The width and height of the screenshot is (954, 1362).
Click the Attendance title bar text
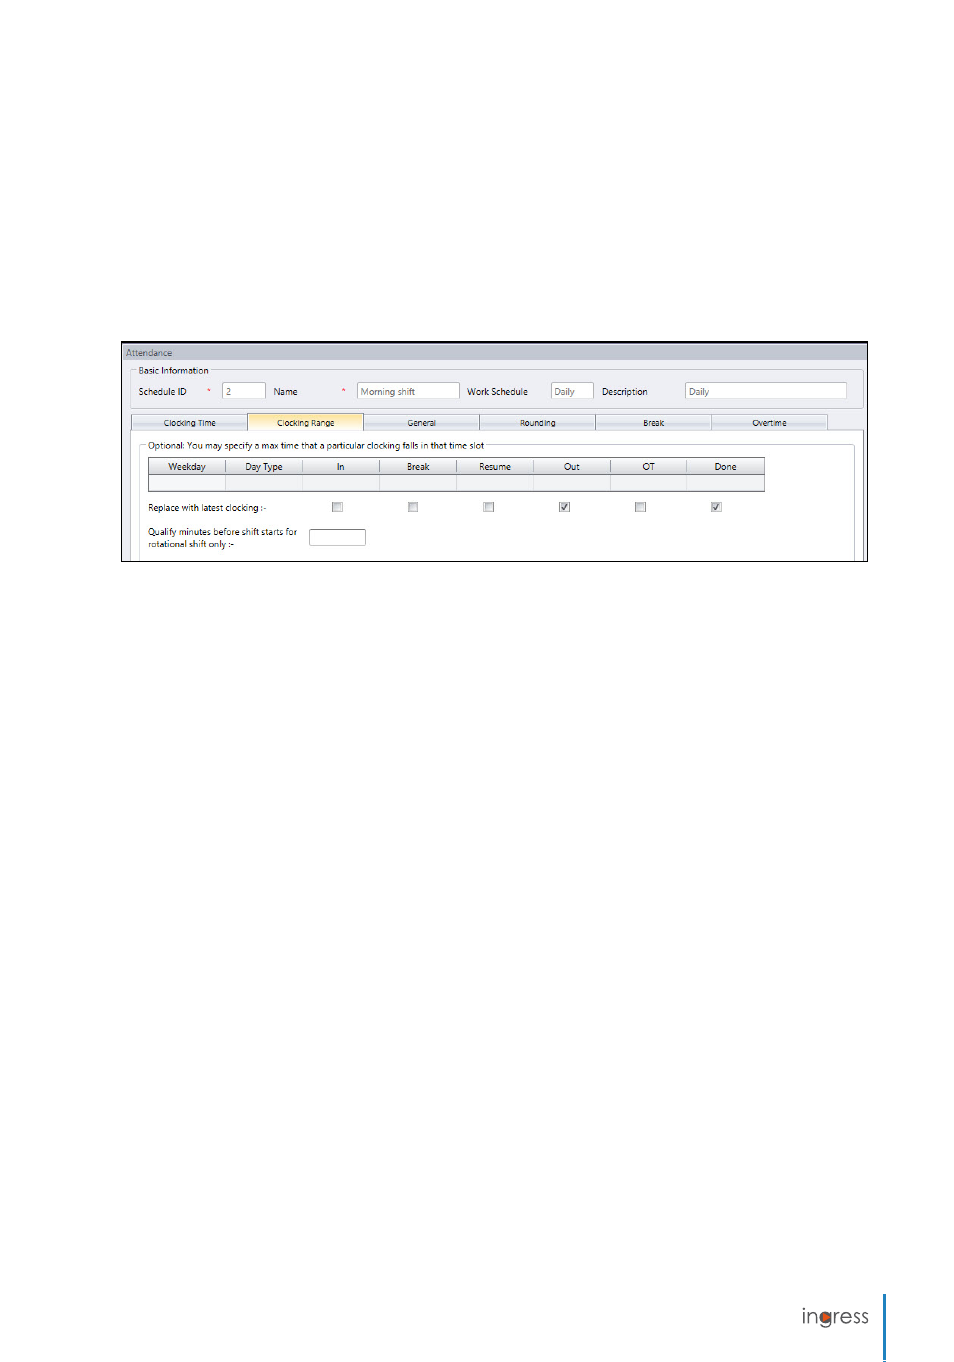pyautogui.click(x=149, y=353)
